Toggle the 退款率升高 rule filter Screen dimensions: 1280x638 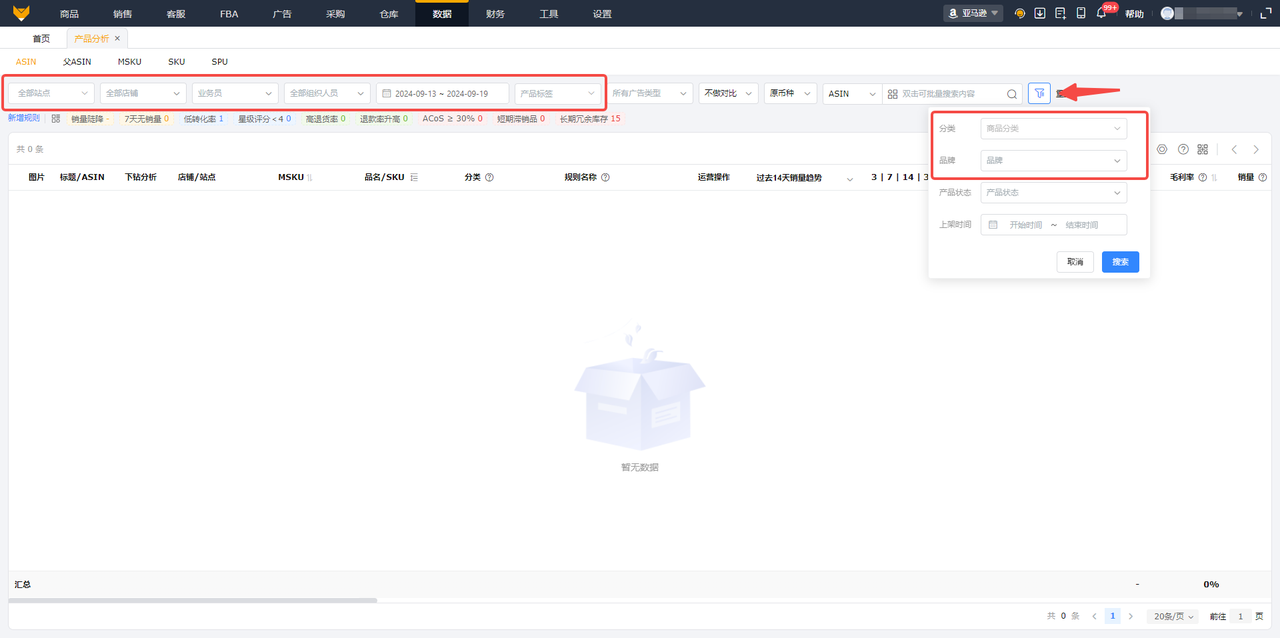(x=384, y=118)
